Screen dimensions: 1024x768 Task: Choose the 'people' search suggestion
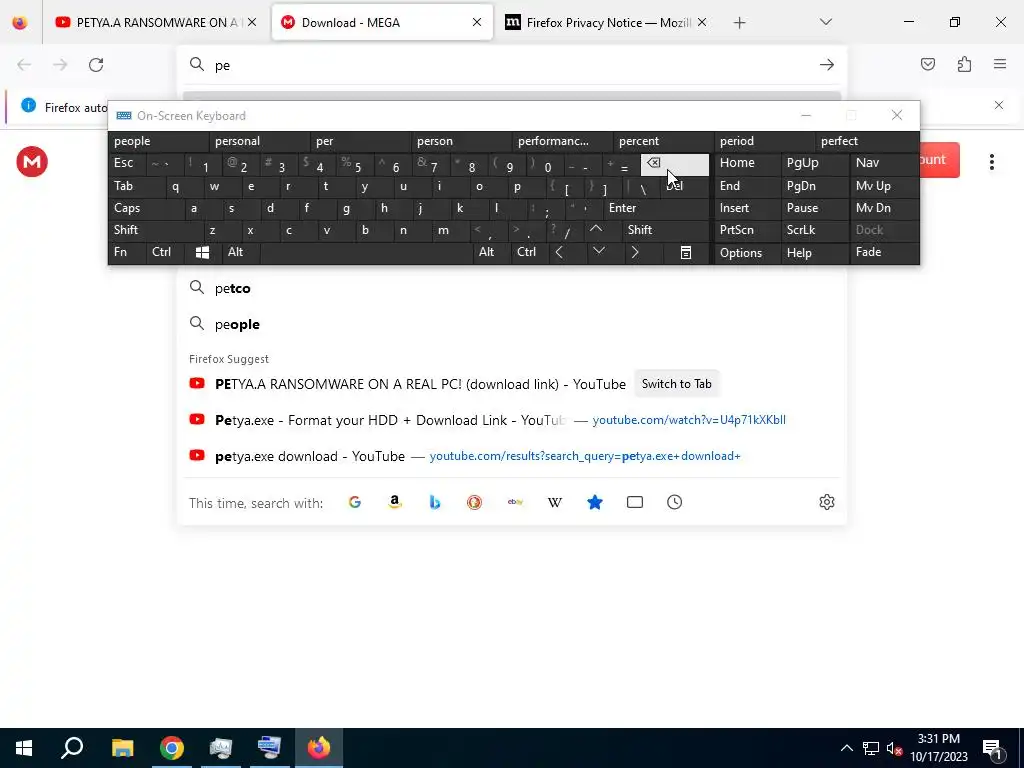click(x=511, y=325)
